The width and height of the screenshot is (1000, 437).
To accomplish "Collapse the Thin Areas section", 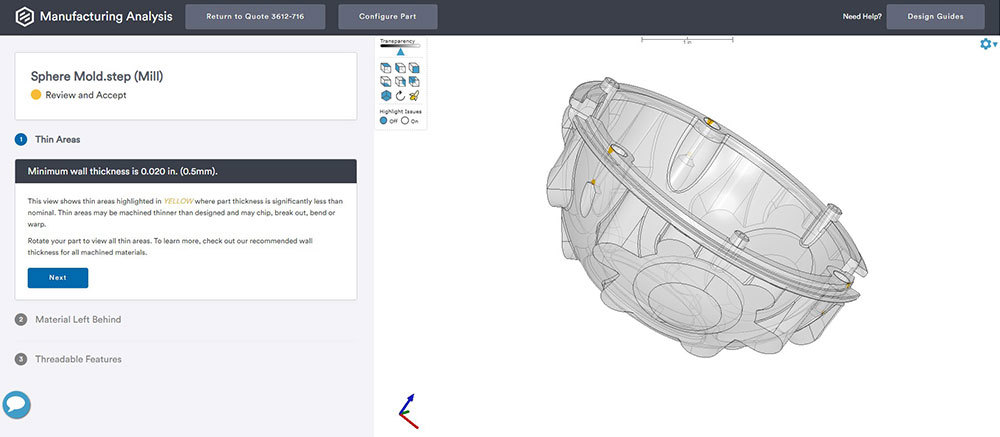I will pyautogui.click(x=57, y=139).
